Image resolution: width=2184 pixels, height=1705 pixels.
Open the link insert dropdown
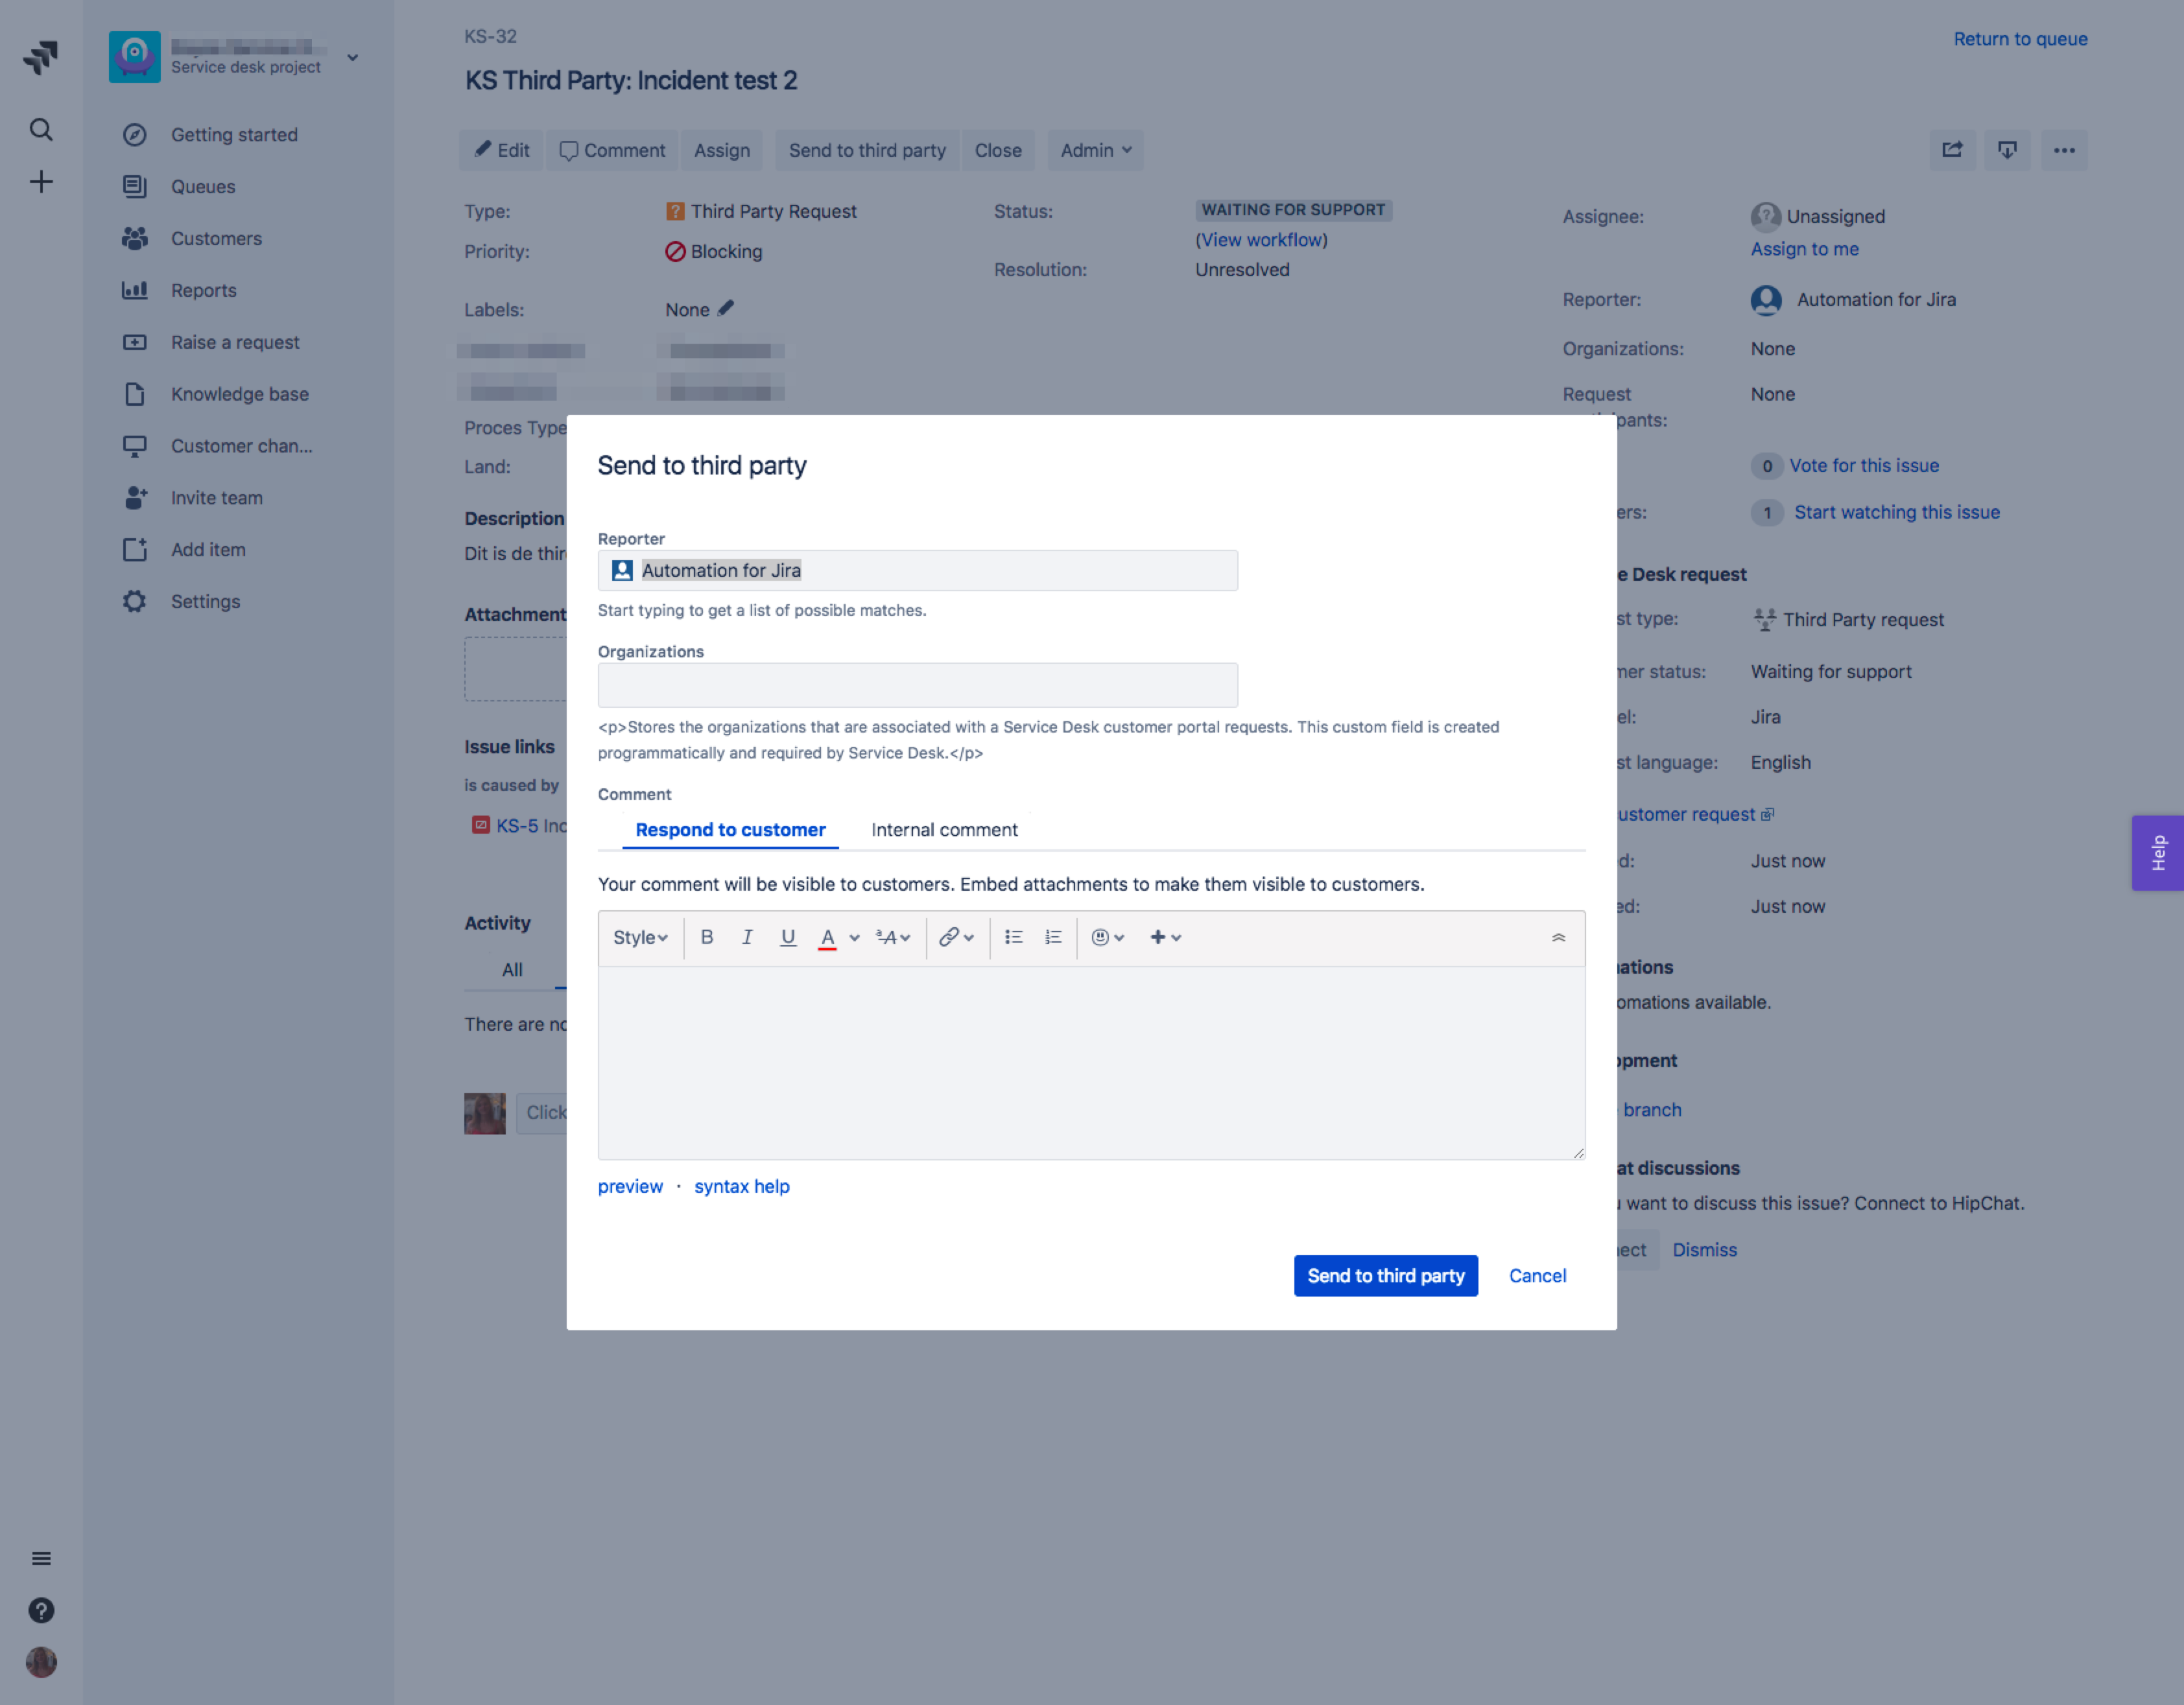tap(956, 937)
